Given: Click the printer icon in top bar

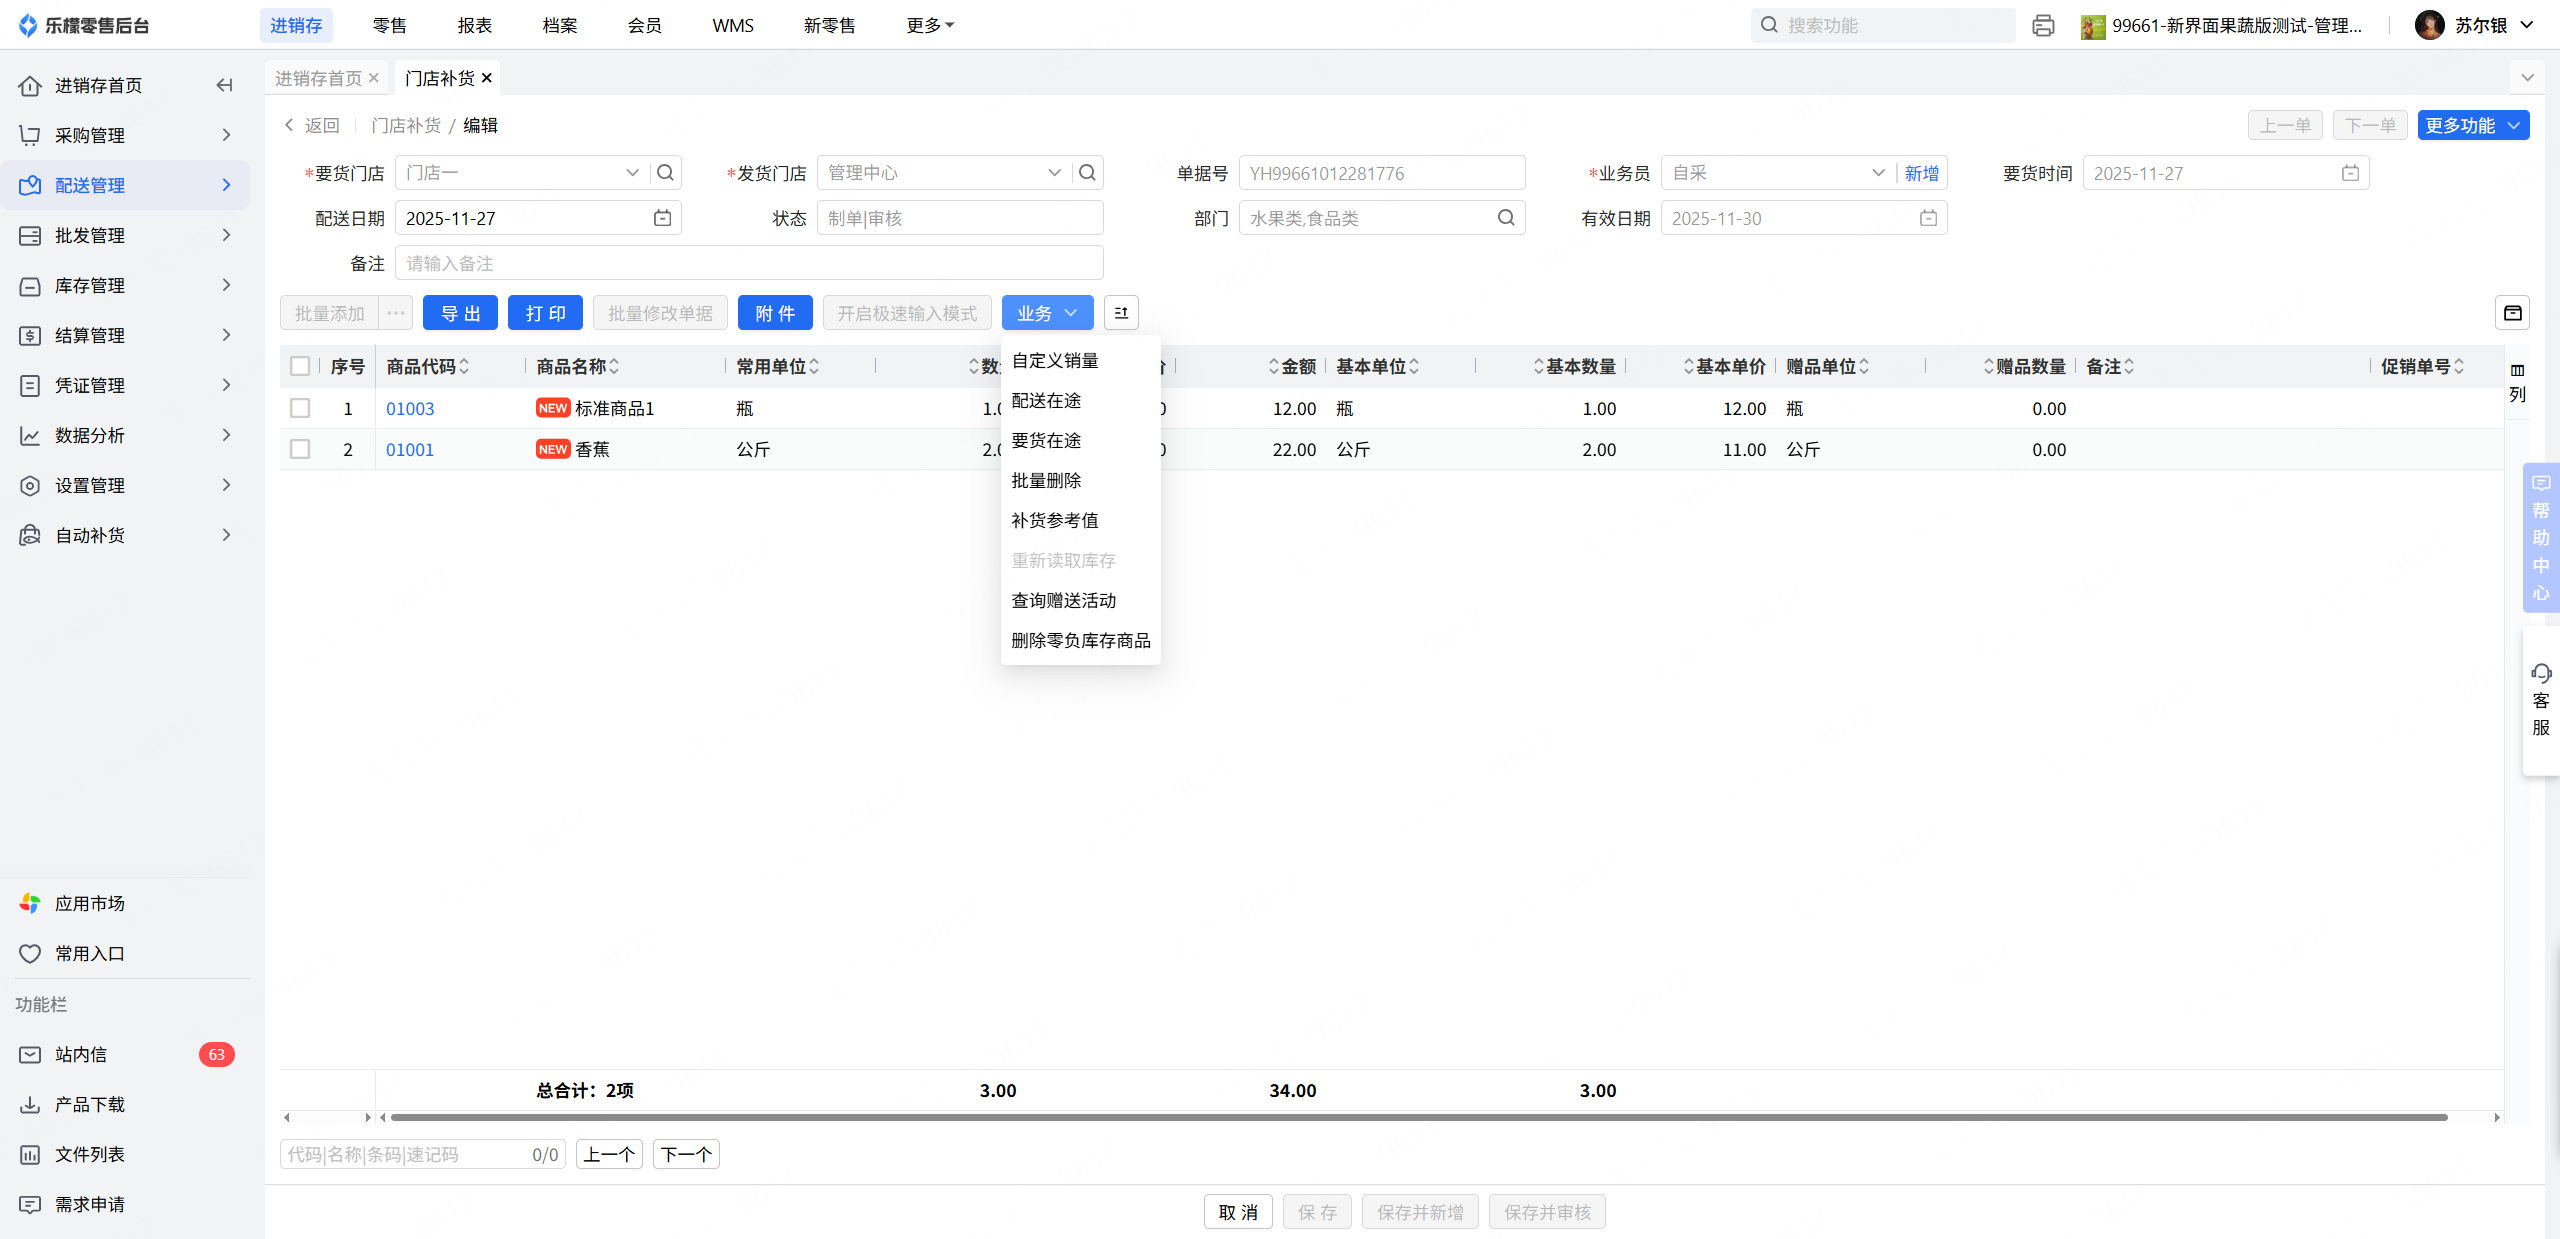Looking at the screenshot, I should tap(2043, 25).
